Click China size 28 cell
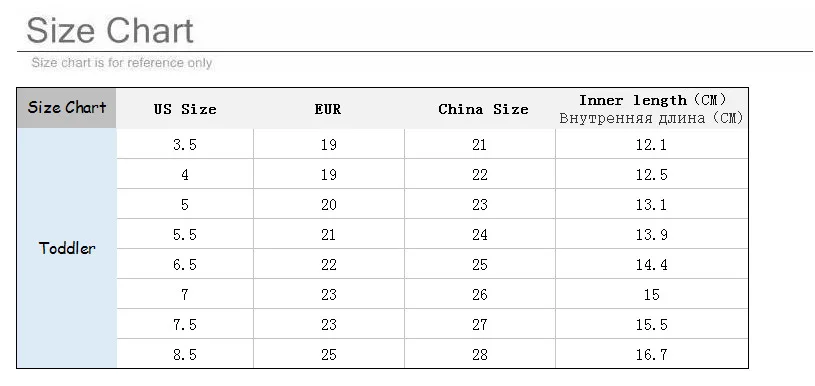This screenshot has width=815, height=386. (x=480, y=354)
